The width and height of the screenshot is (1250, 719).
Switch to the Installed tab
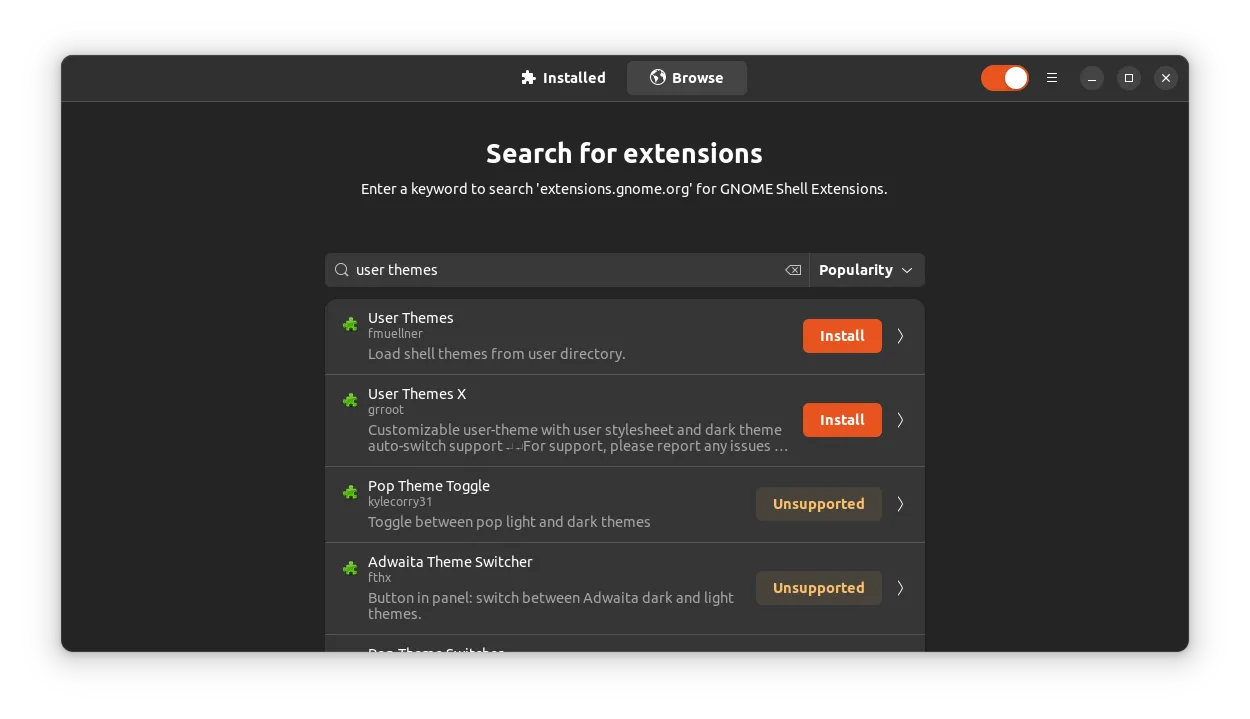pyautogui.click(x=563, y=77)
